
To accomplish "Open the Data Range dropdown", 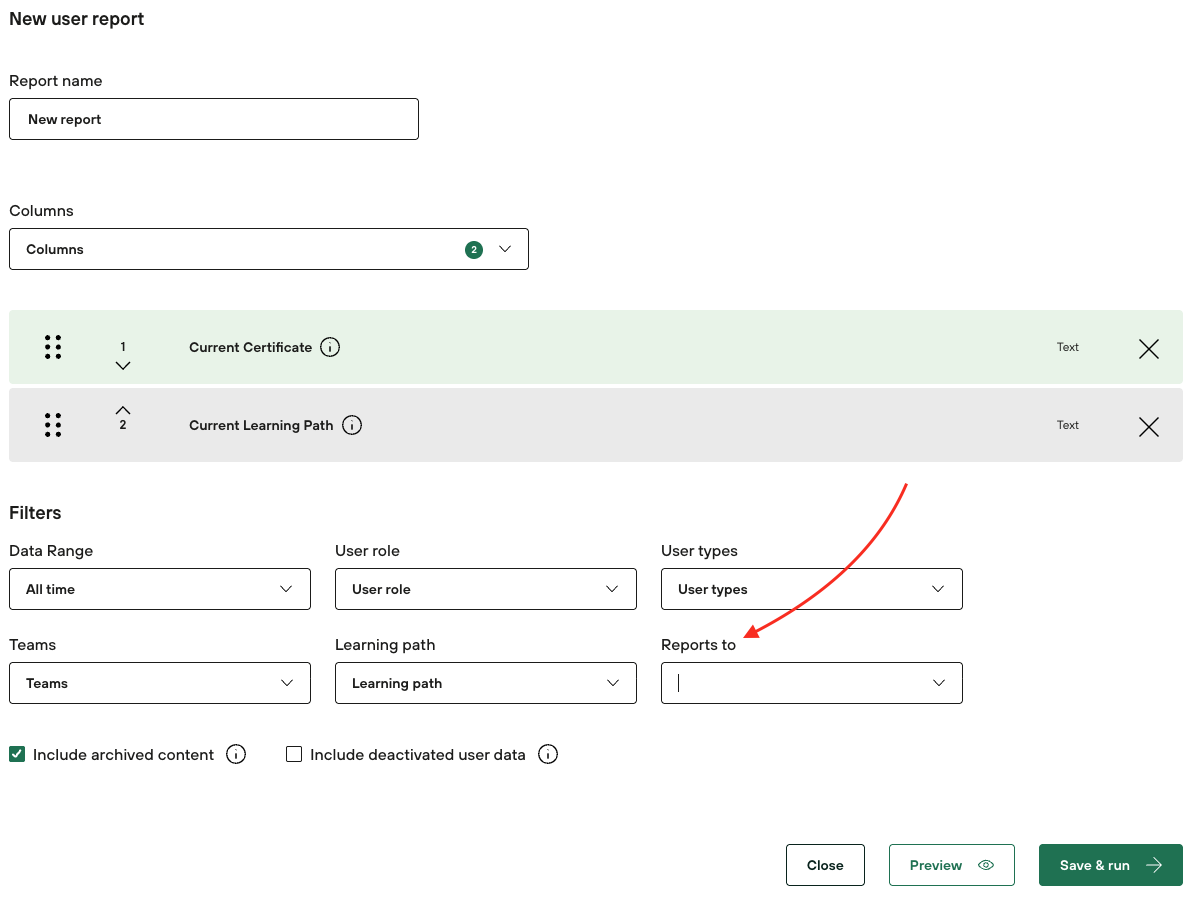I will click(160, 589).
